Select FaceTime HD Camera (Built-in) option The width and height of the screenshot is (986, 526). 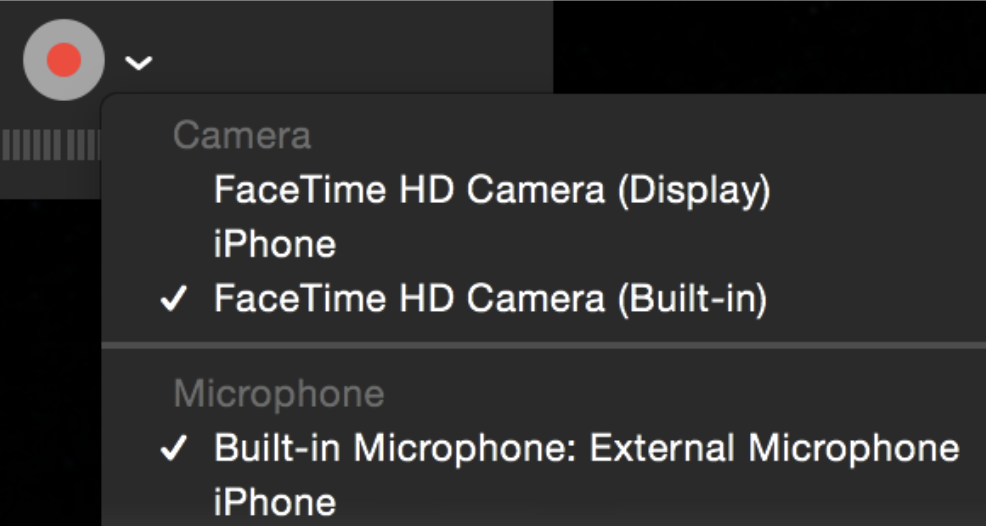tap(490, 298)
